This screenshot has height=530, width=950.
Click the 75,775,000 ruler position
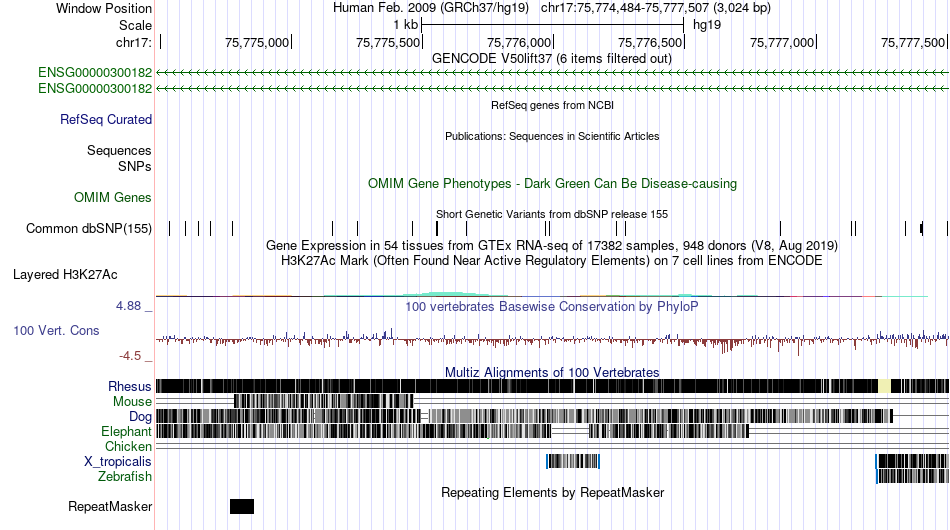[257, 42]
